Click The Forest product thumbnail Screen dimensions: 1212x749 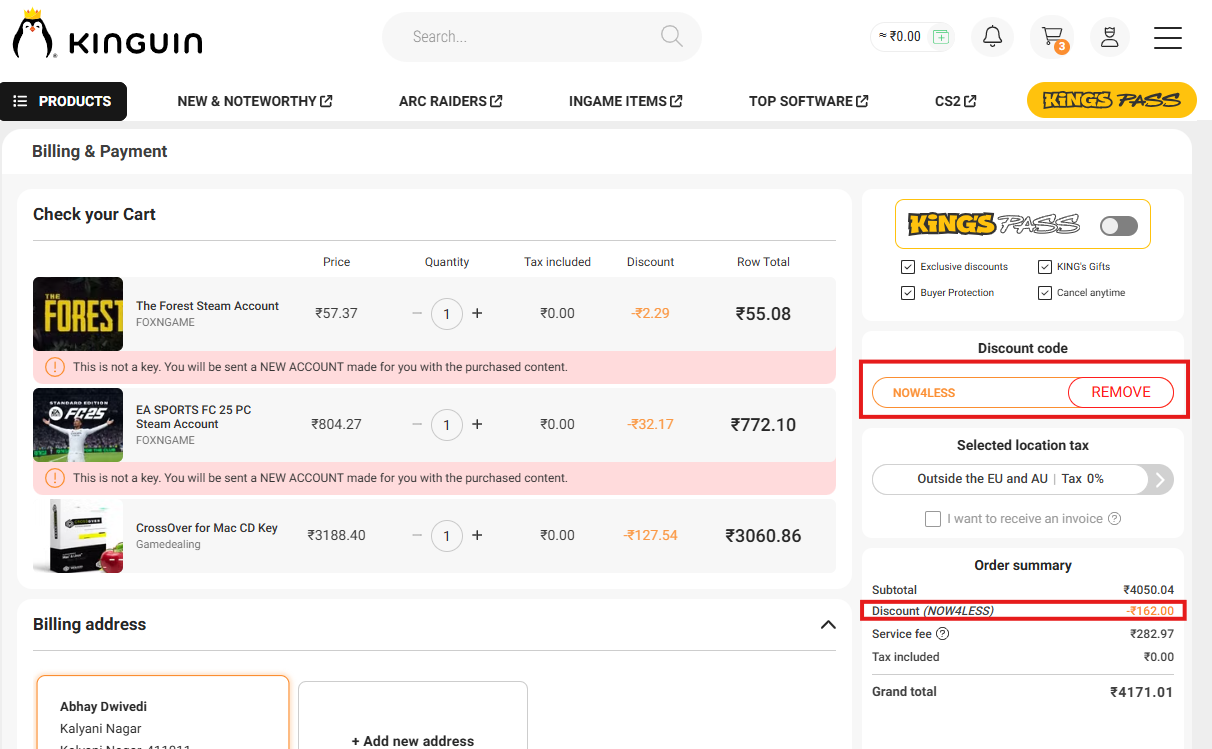tap(78, 313)
